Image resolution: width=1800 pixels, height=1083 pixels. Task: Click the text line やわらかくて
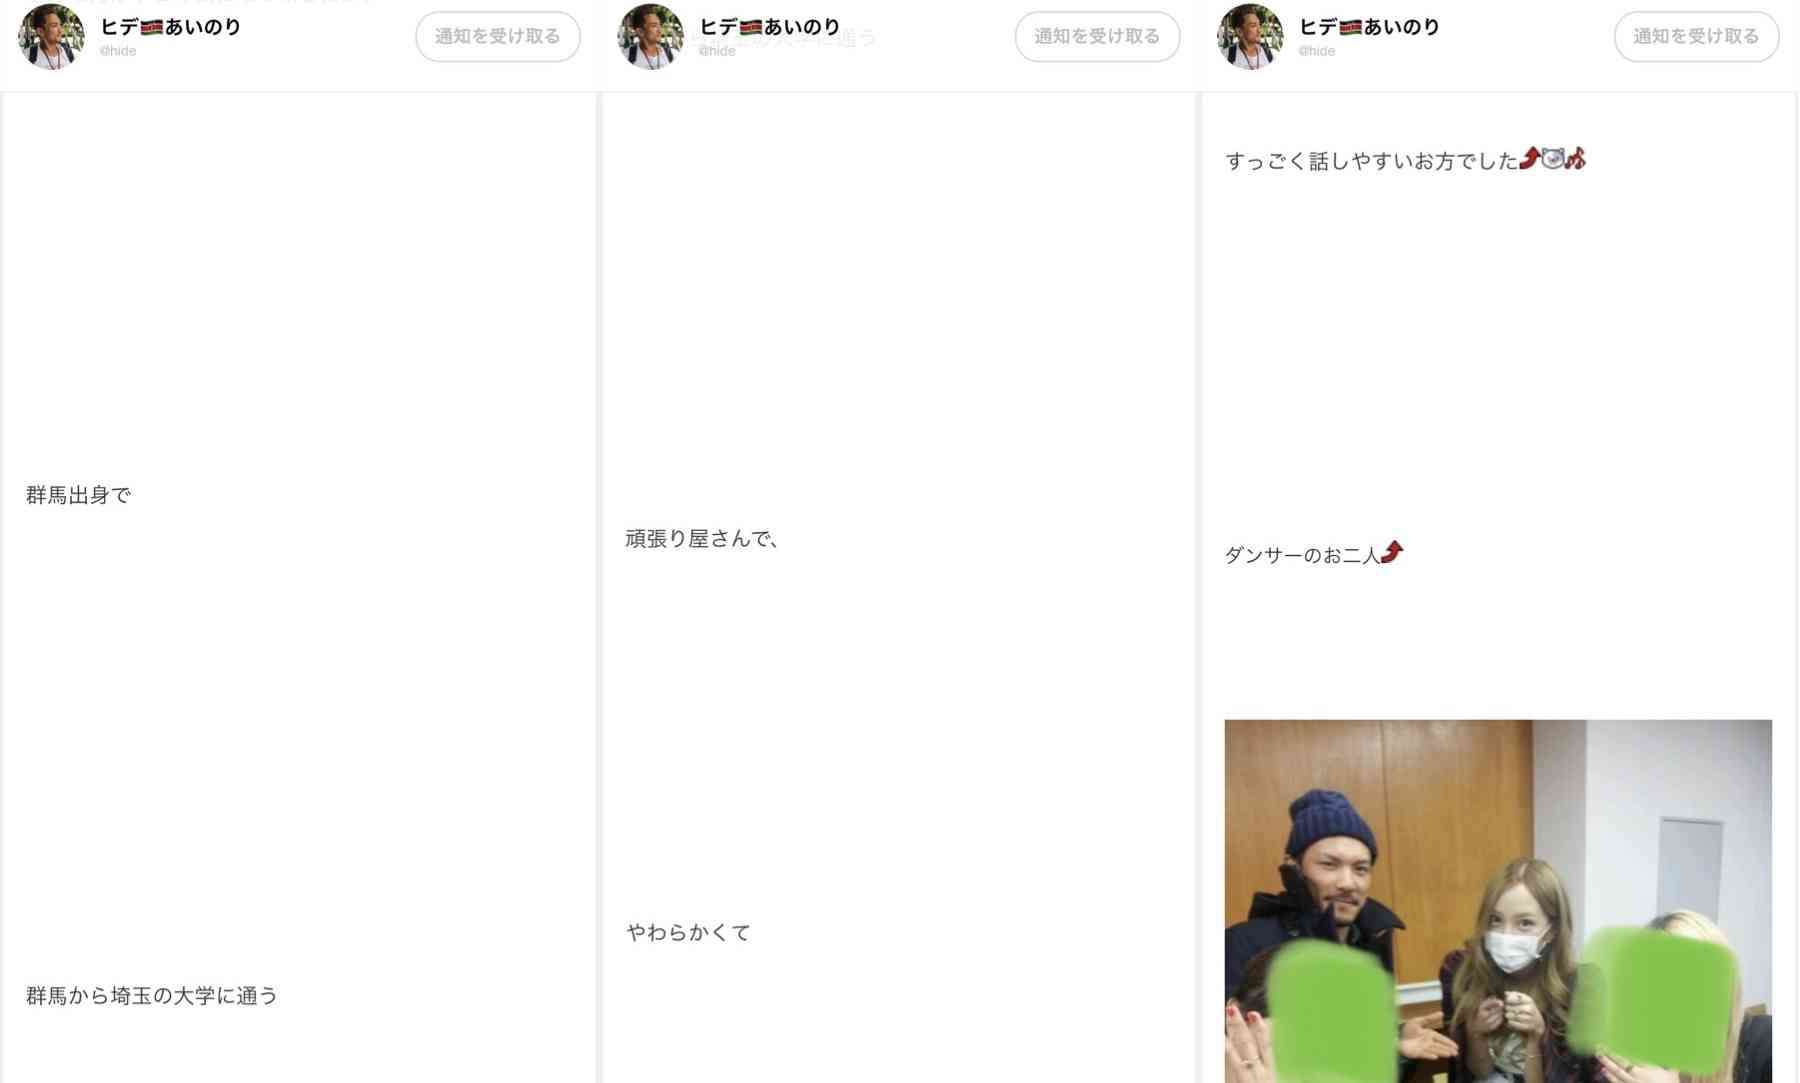688,933
